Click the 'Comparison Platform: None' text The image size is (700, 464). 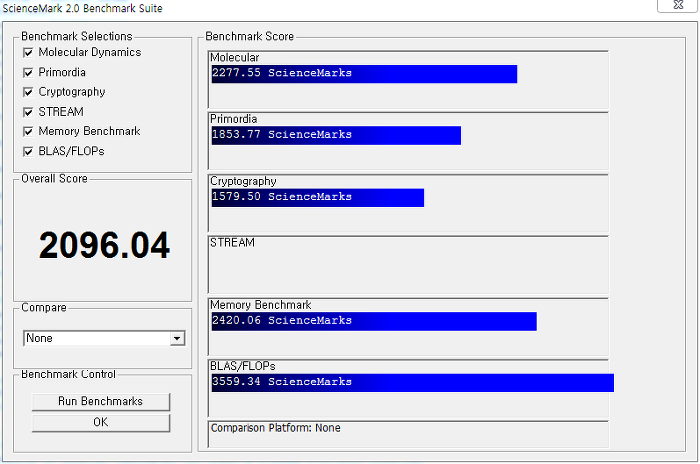click(275, 428)
